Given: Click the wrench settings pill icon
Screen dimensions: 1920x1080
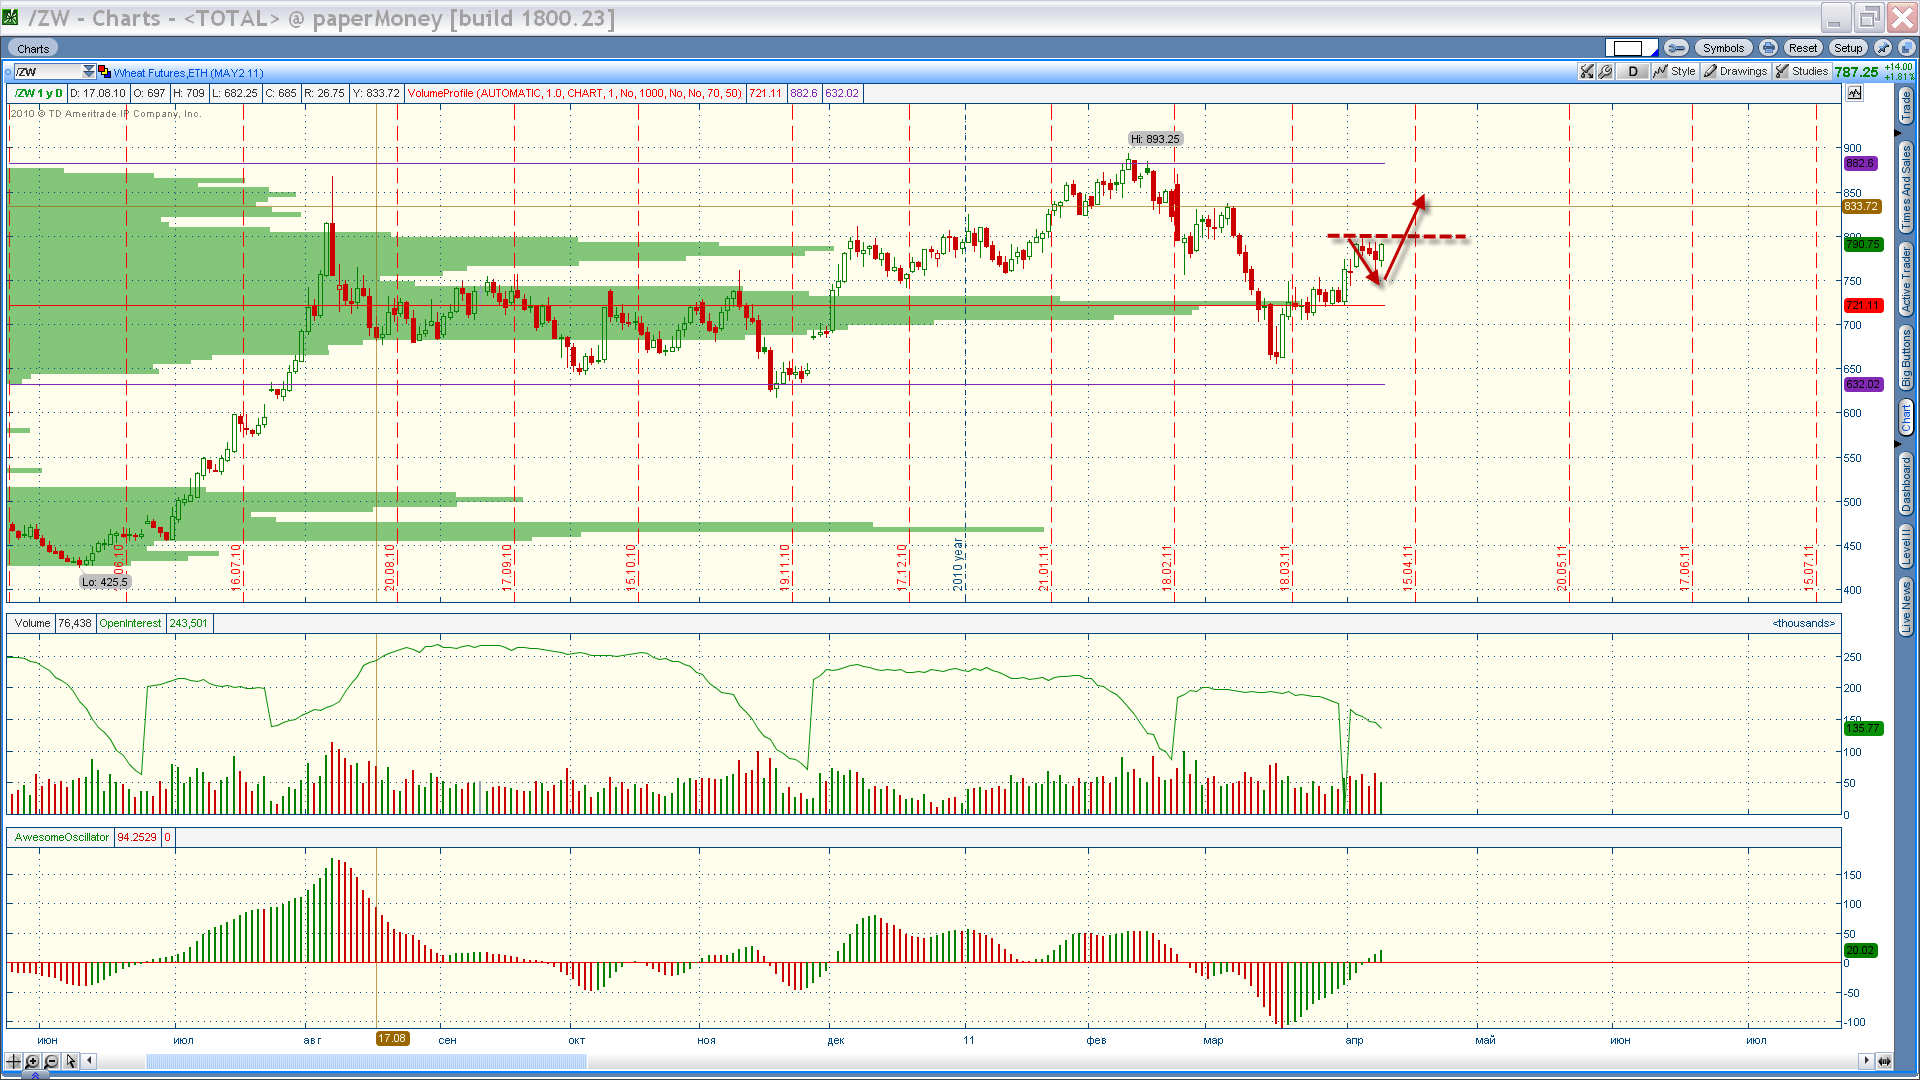Looking at the screenshot, I should tap(1677, 48).
